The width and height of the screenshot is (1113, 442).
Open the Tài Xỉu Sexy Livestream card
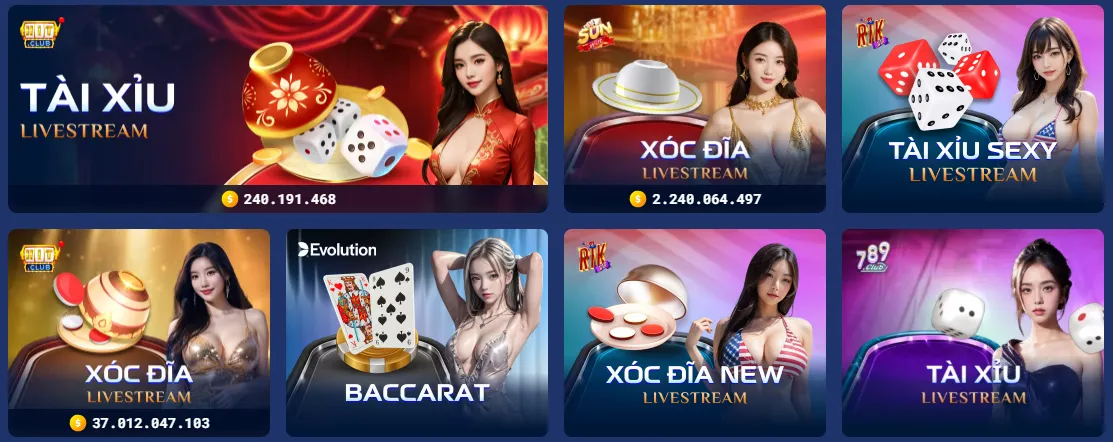[x=972, y=109]
